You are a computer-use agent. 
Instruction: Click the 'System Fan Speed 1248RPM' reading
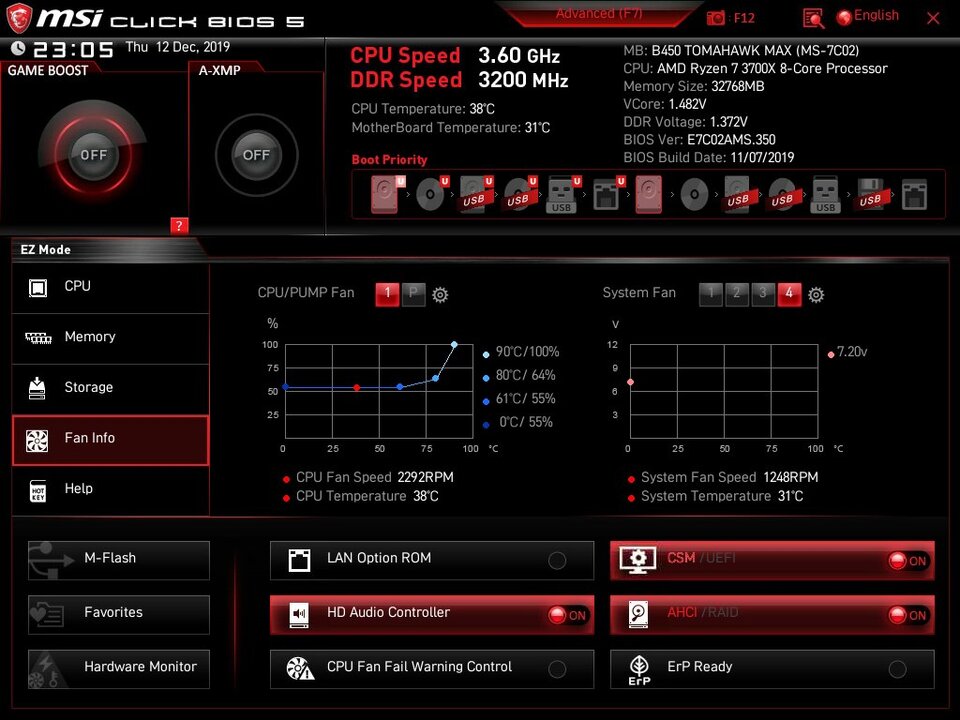click(x=729, y=478)
